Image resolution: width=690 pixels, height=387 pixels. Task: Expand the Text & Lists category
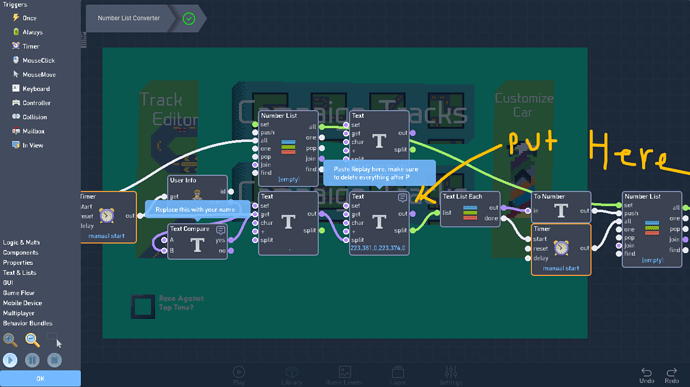coord(19,273)
